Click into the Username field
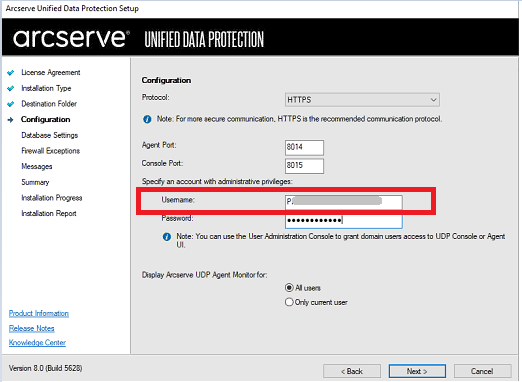 [344, 202]
